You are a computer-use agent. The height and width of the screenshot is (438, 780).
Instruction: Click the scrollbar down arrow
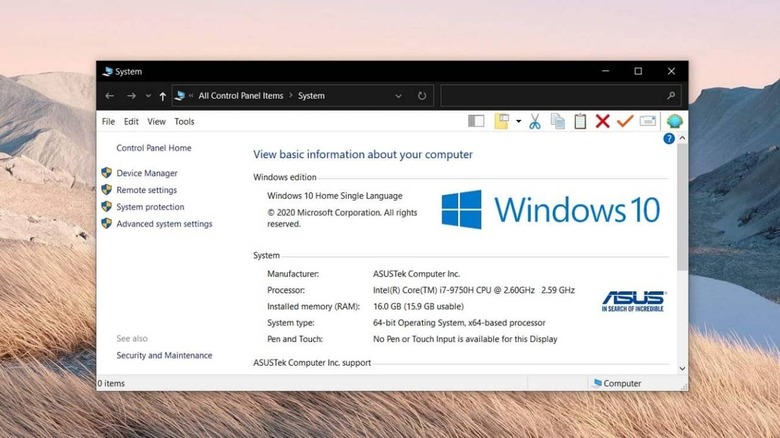pos(682,369)
